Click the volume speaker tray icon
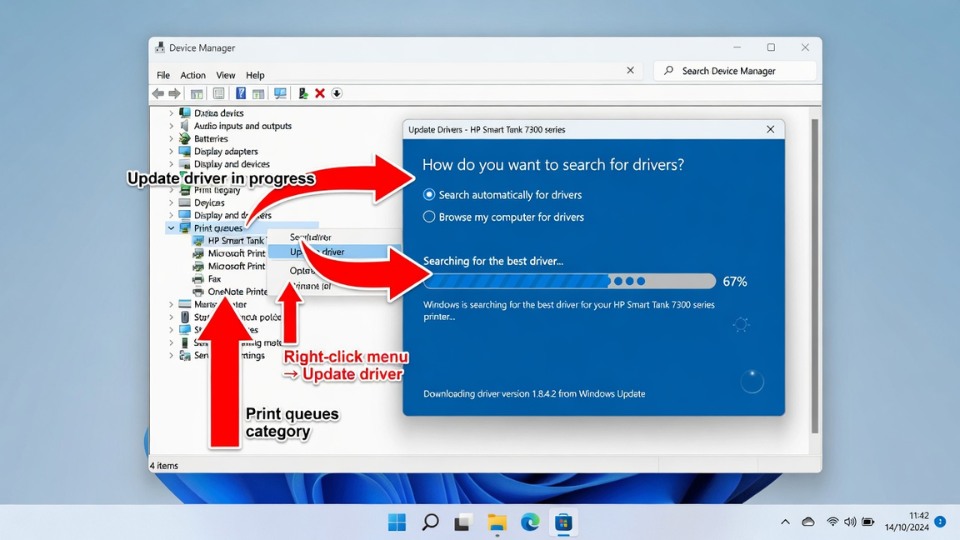 [850, 522]
